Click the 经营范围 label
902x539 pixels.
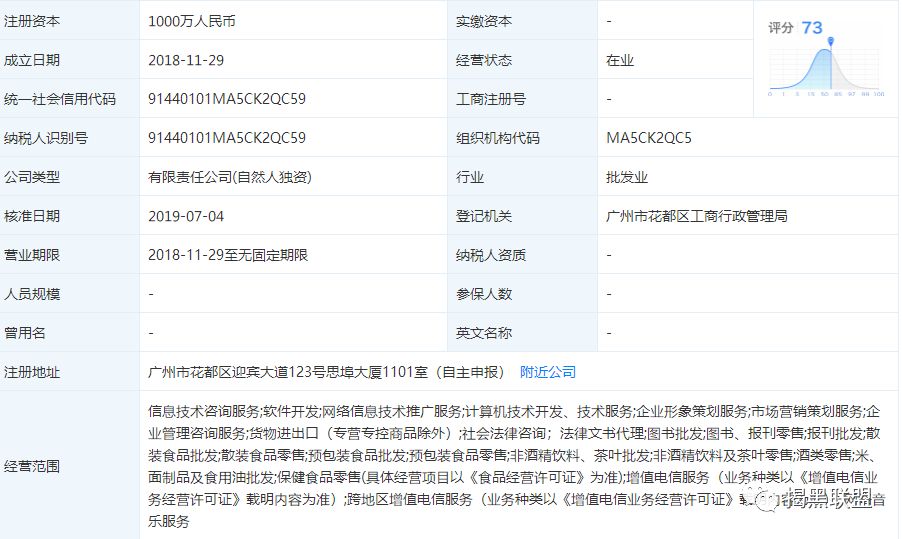point(32,466)
